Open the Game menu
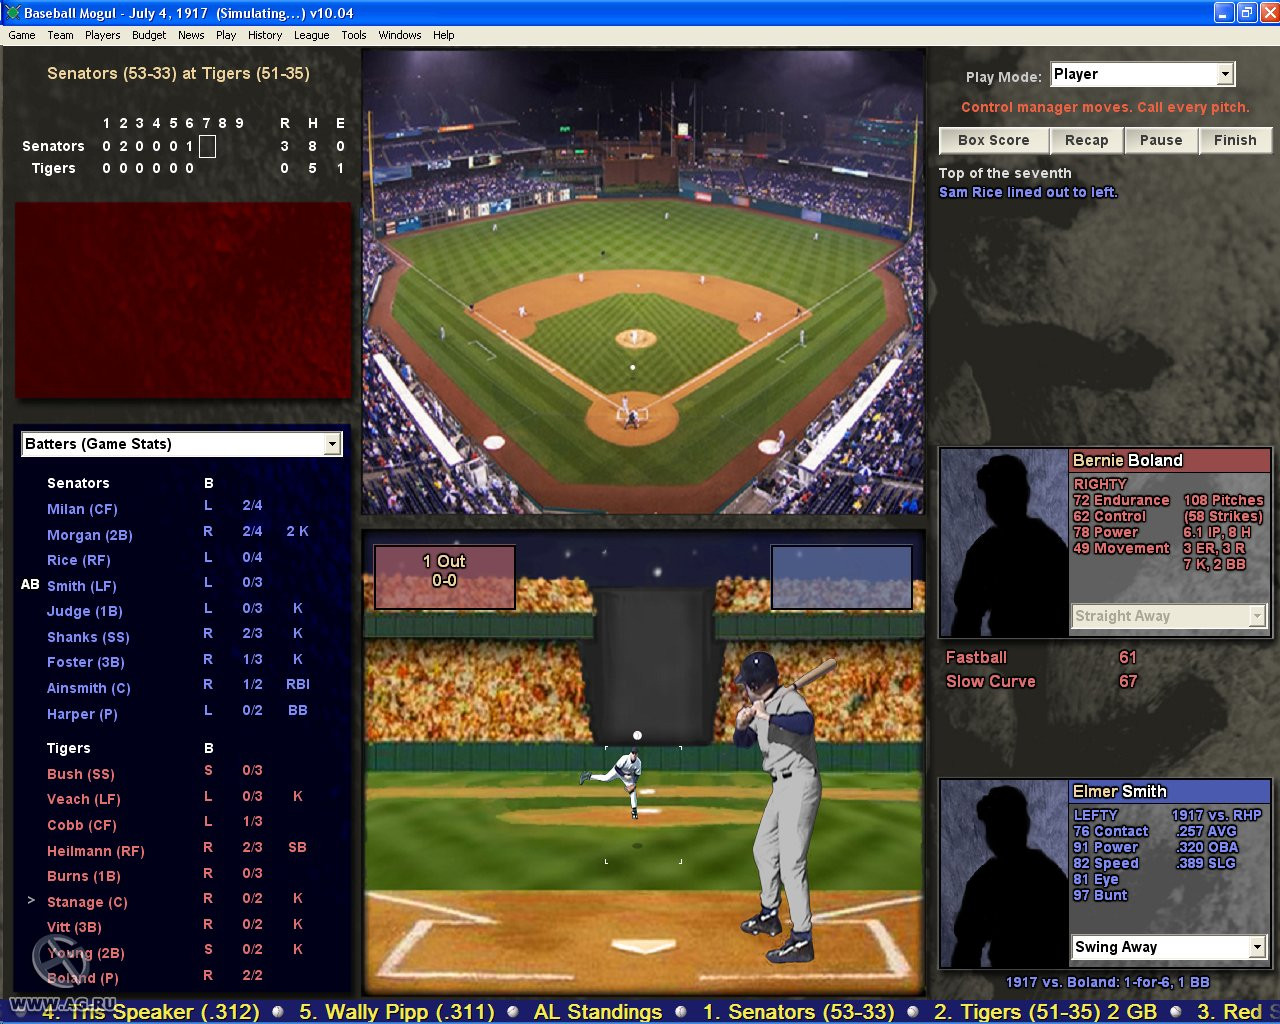Screen dimensions: 1280x1024 click(22, 35)
